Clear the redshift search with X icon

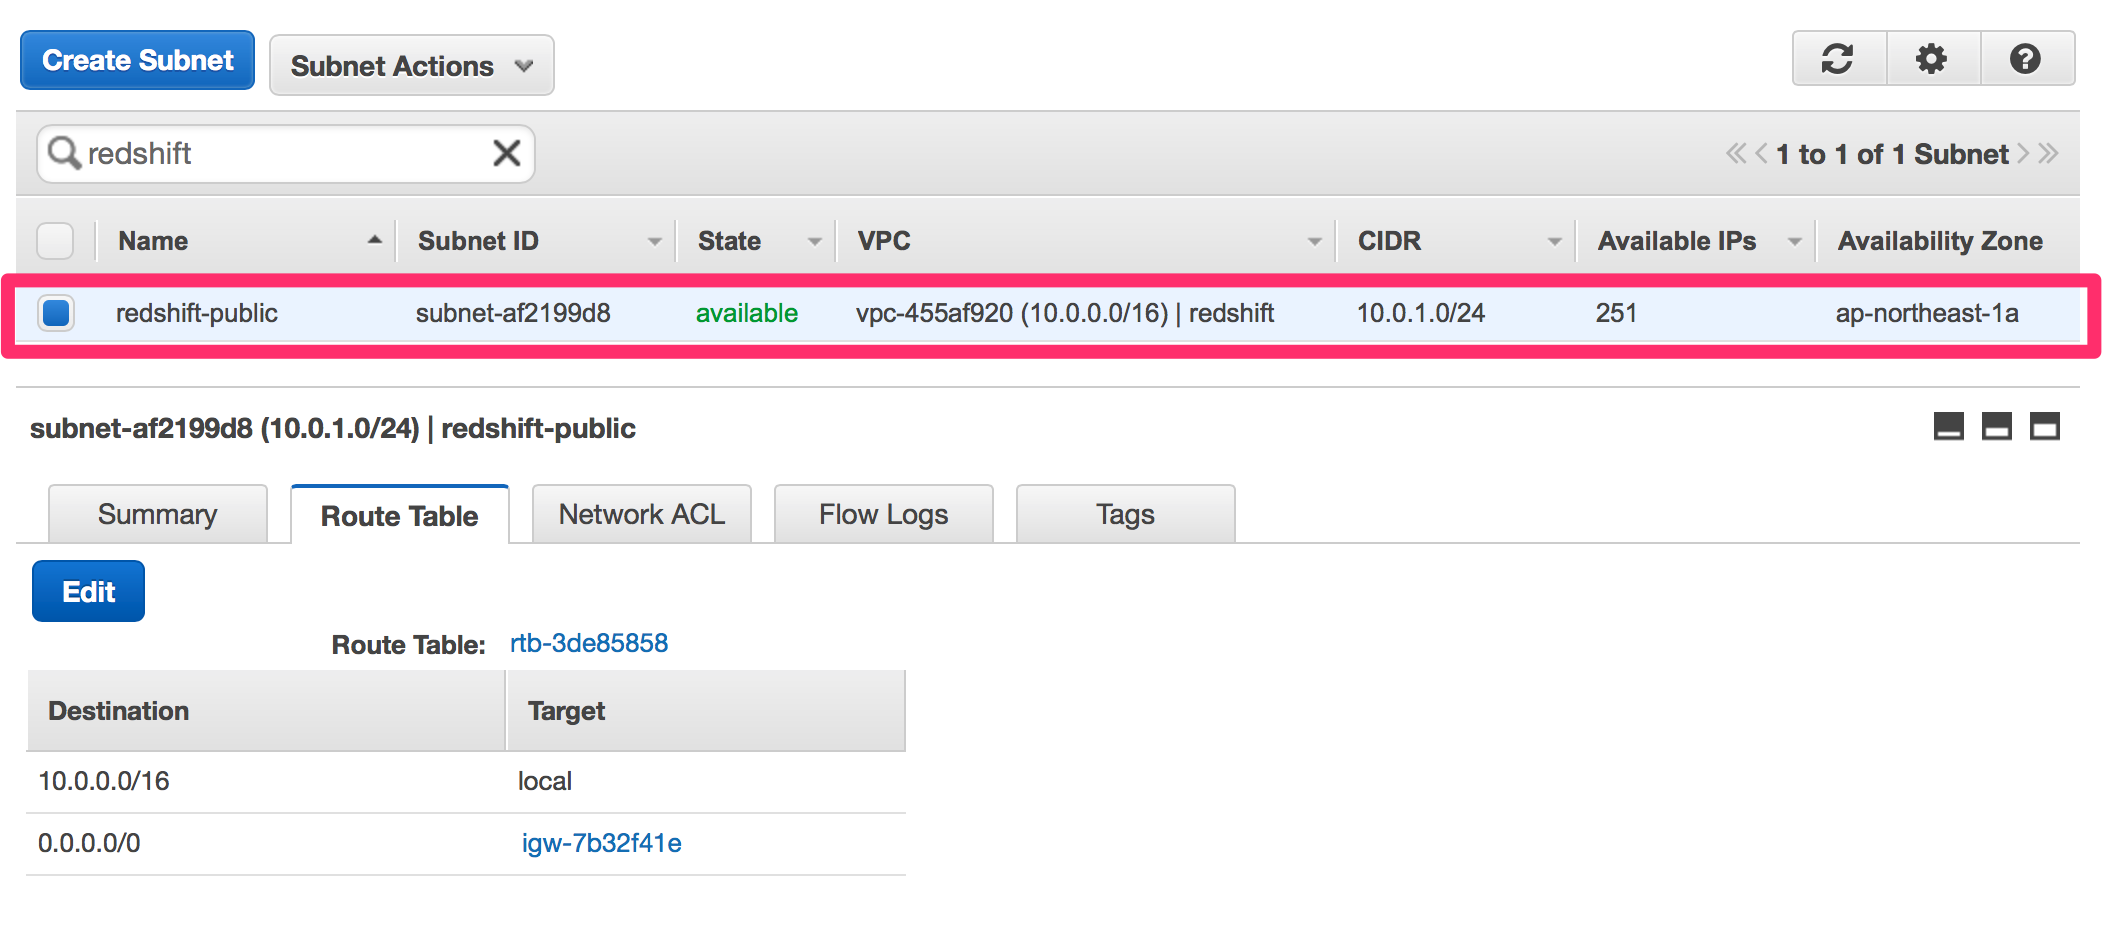click(x=507, y=153)
